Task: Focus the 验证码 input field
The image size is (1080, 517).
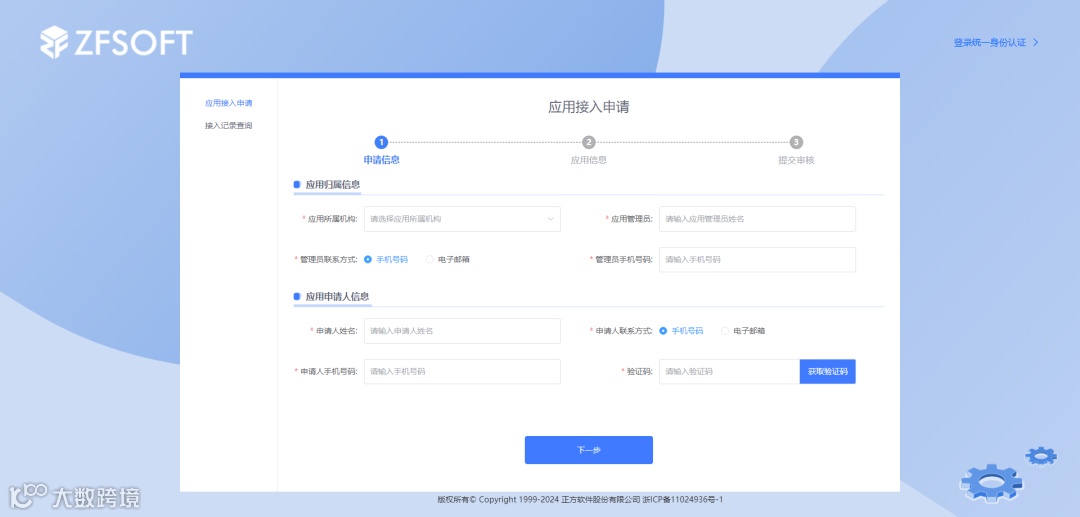Action: (729, 372)
